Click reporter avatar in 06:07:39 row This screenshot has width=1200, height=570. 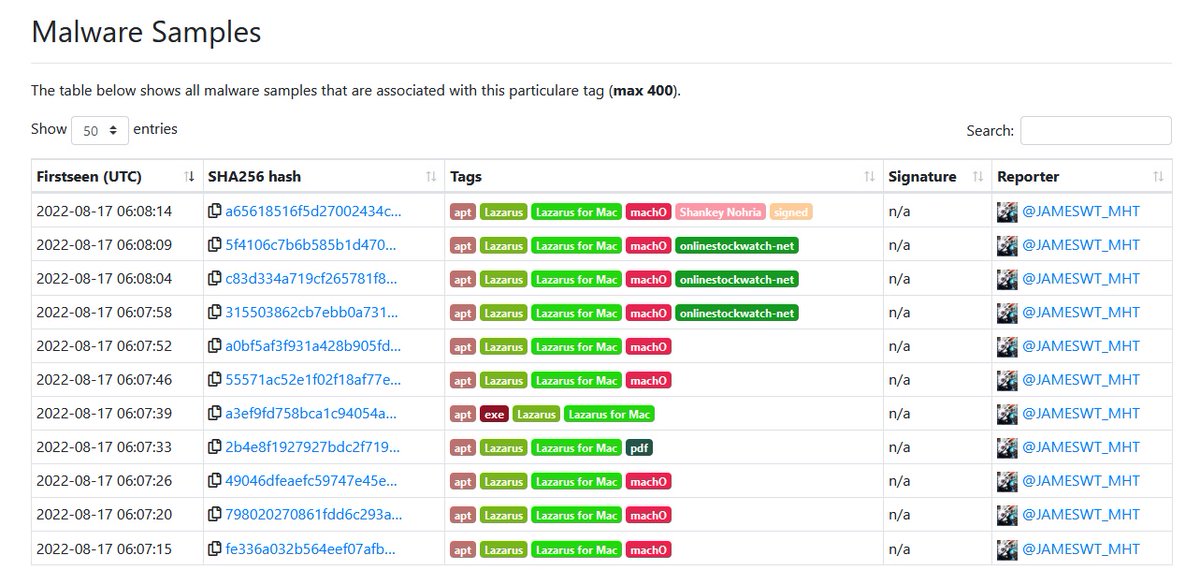(x=1007, y=414)
